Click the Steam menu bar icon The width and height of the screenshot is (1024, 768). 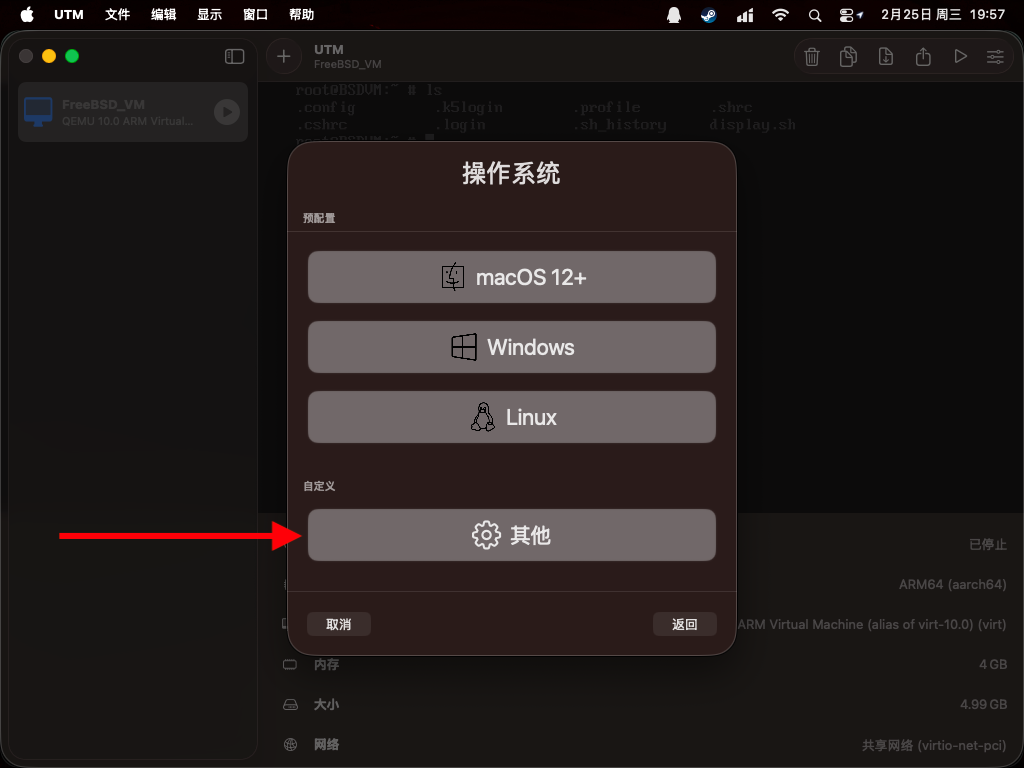click(709, 15)
